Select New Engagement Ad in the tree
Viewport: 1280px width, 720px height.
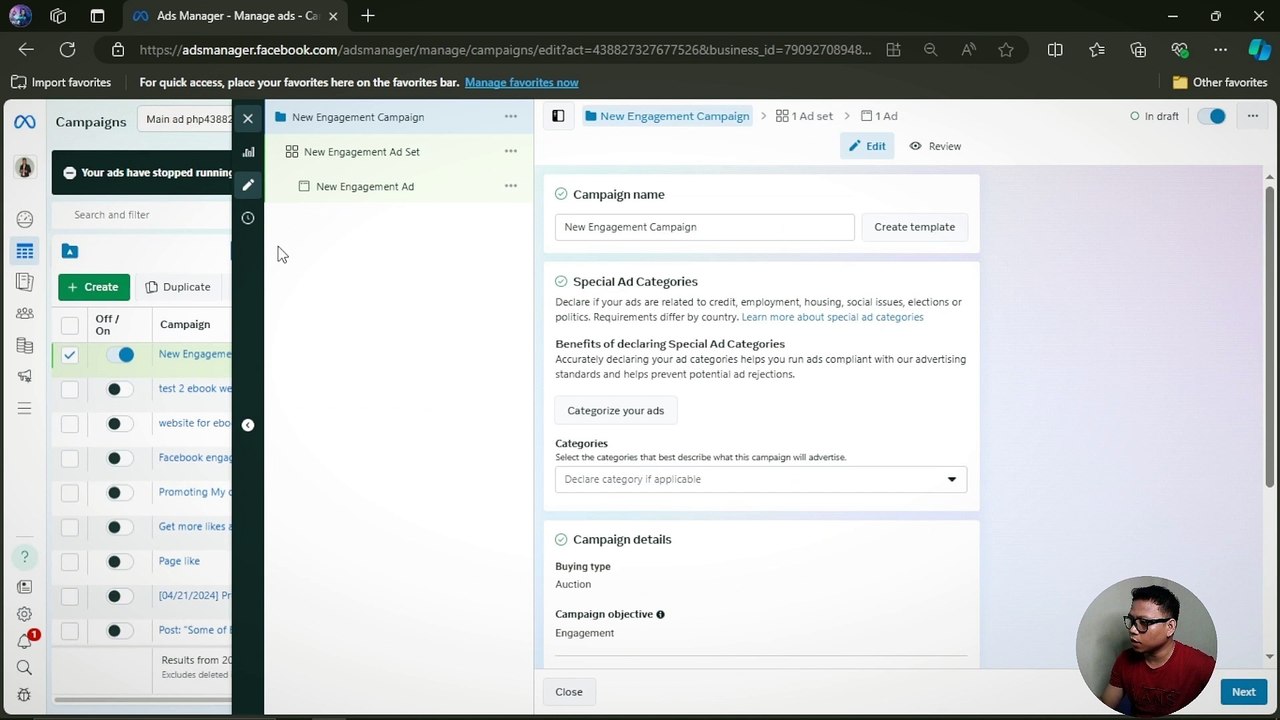(364, 186)
